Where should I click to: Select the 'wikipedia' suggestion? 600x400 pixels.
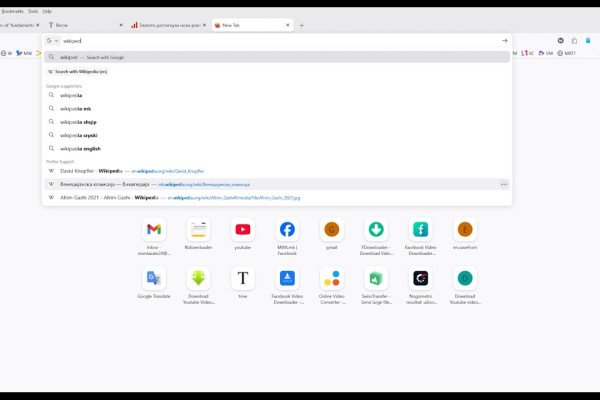277,95
